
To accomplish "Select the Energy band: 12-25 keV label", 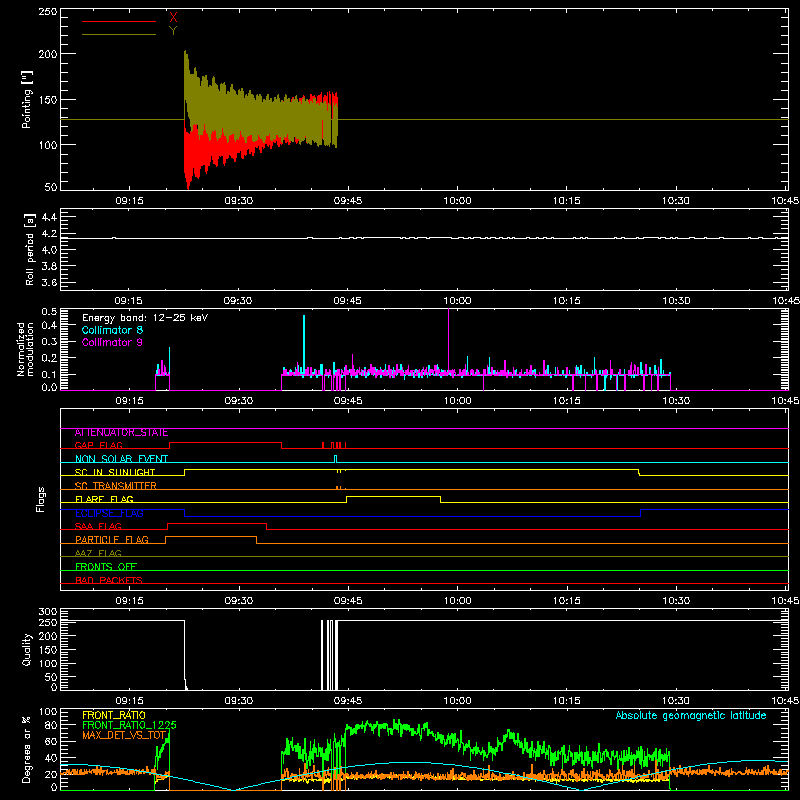I will (145, 318).
